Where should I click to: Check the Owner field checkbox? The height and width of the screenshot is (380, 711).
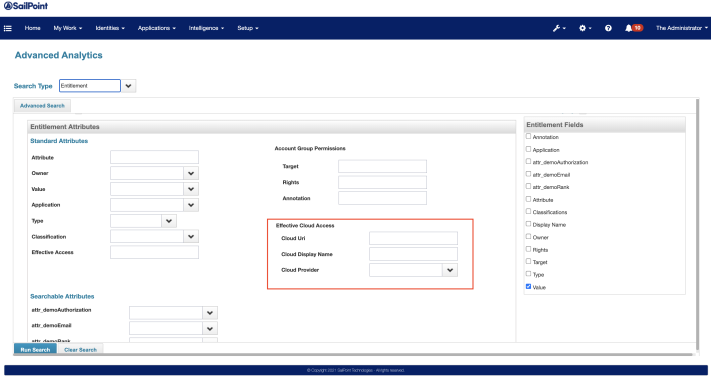coord(528,236)
